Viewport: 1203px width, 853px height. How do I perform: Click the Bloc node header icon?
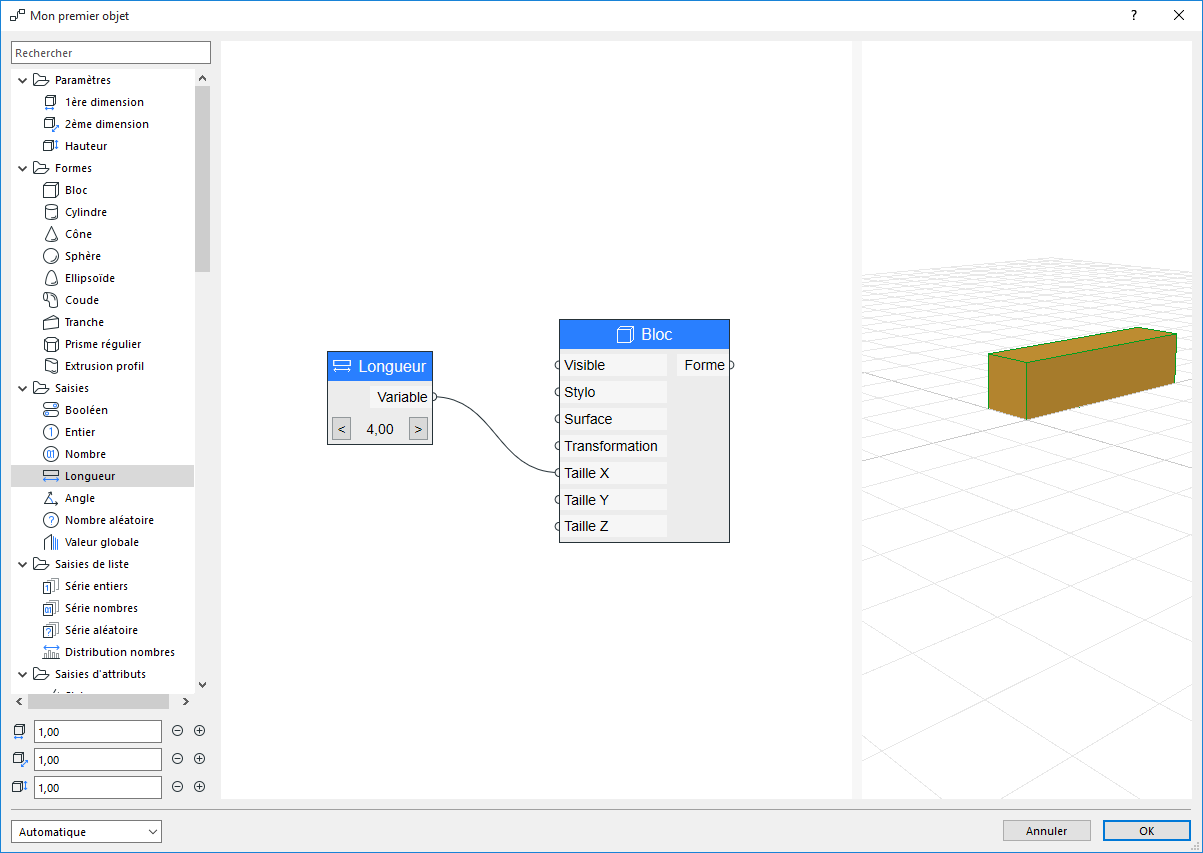click(626, 335)
